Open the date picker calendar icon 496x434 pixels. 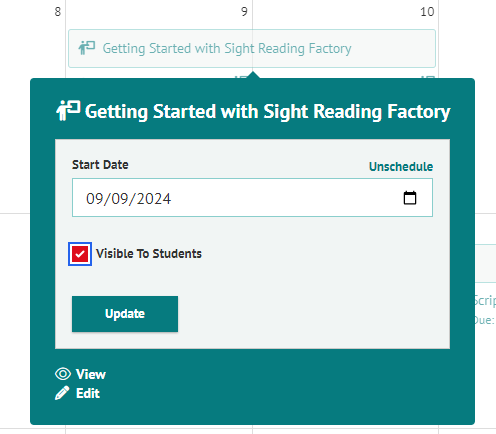[410, 198]
